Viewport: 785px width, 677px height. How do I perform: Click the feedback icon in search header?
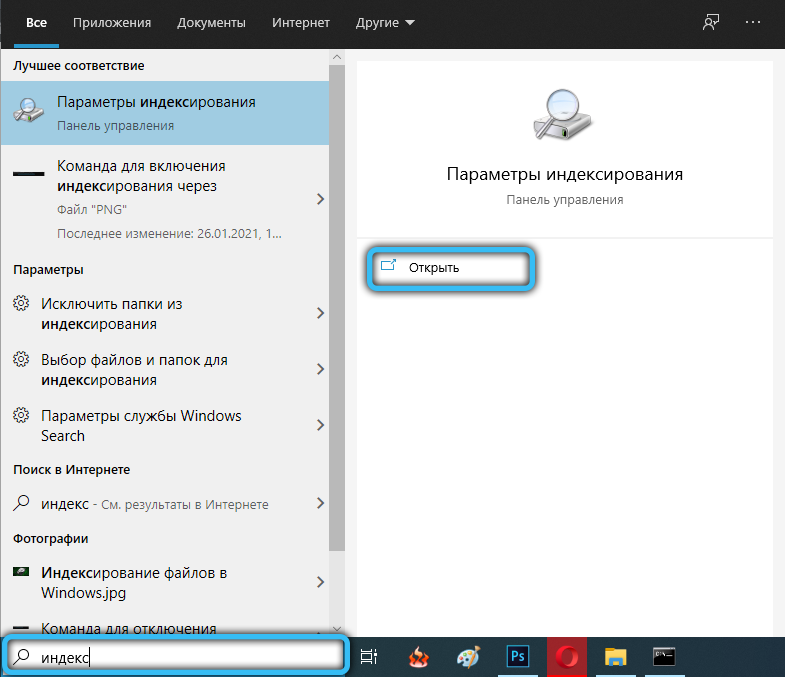(711, 22)
